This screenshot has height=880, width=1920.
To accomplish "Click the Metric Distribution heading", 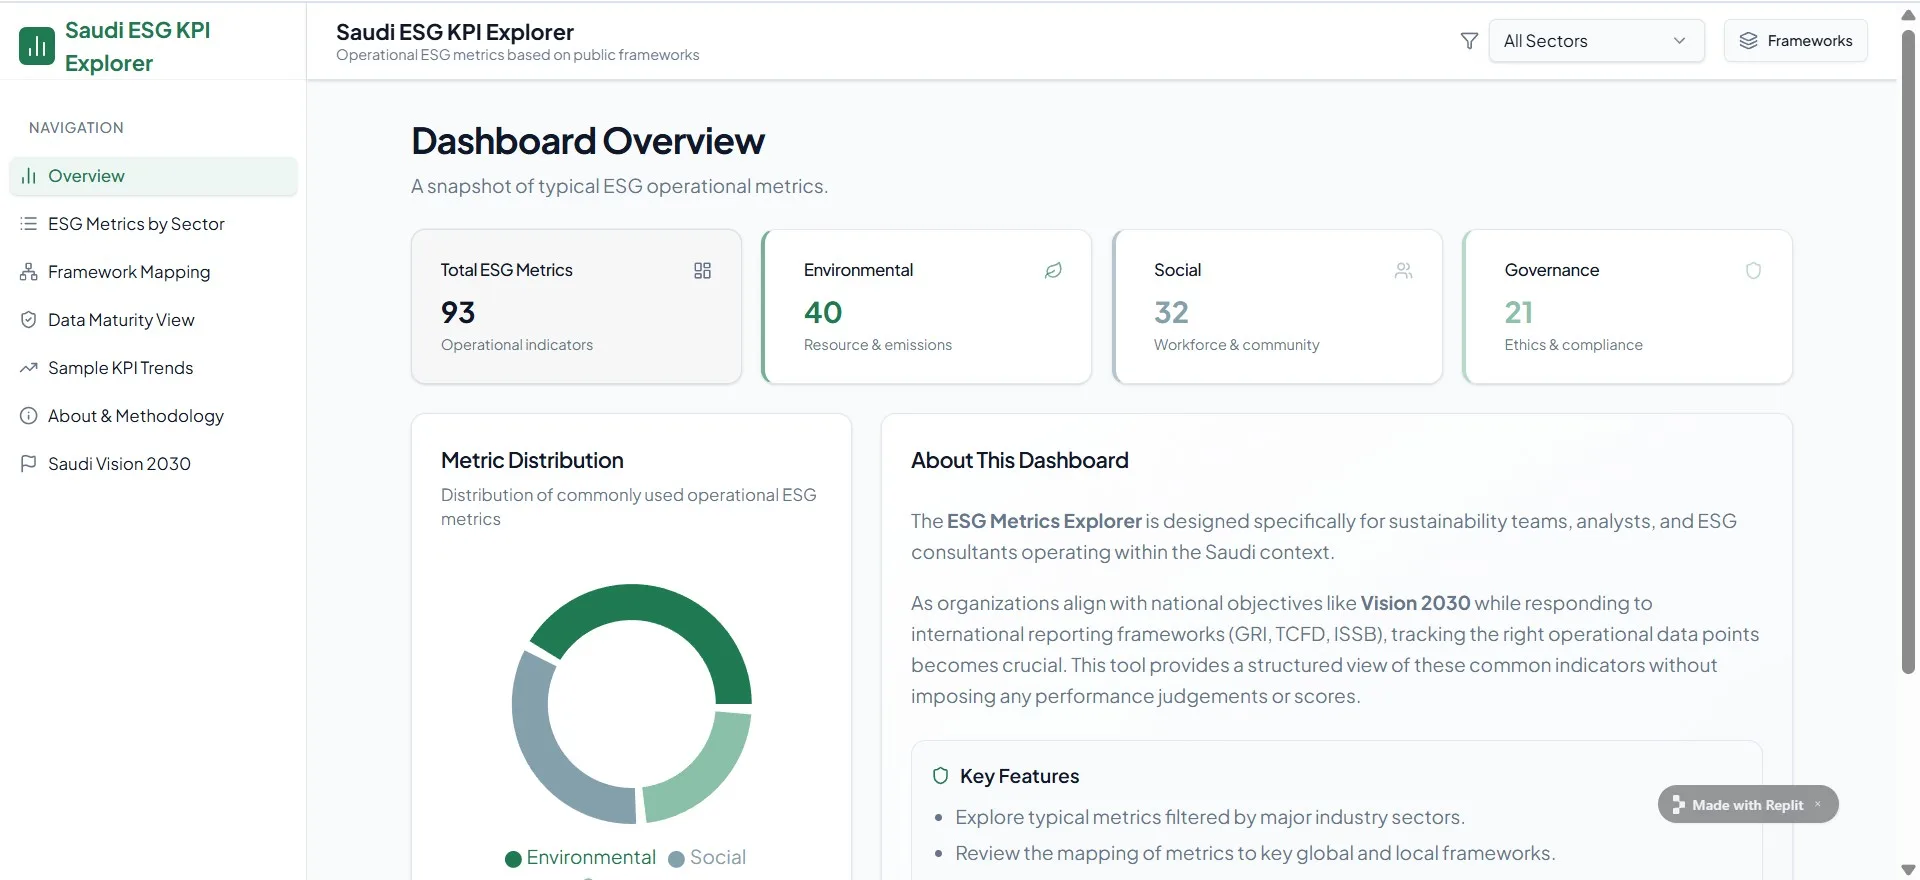I will click(532, 461).
